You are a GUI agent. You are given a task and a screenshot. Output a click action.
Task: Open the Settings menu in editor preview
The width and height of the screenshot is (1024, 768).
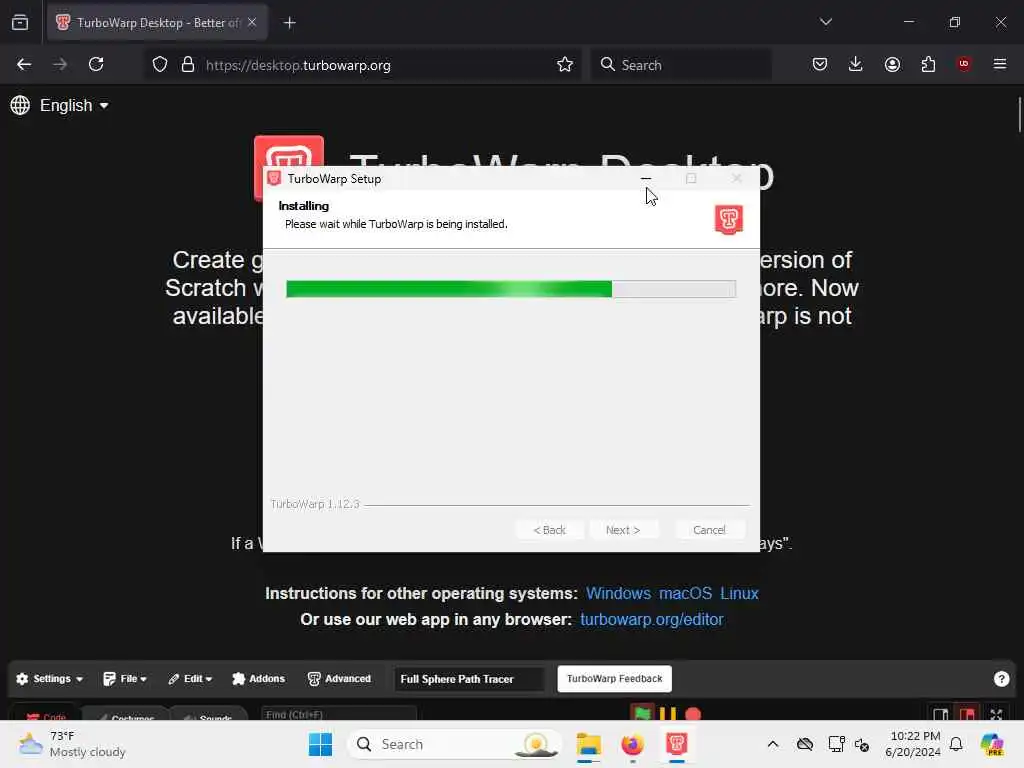[50, 679]
